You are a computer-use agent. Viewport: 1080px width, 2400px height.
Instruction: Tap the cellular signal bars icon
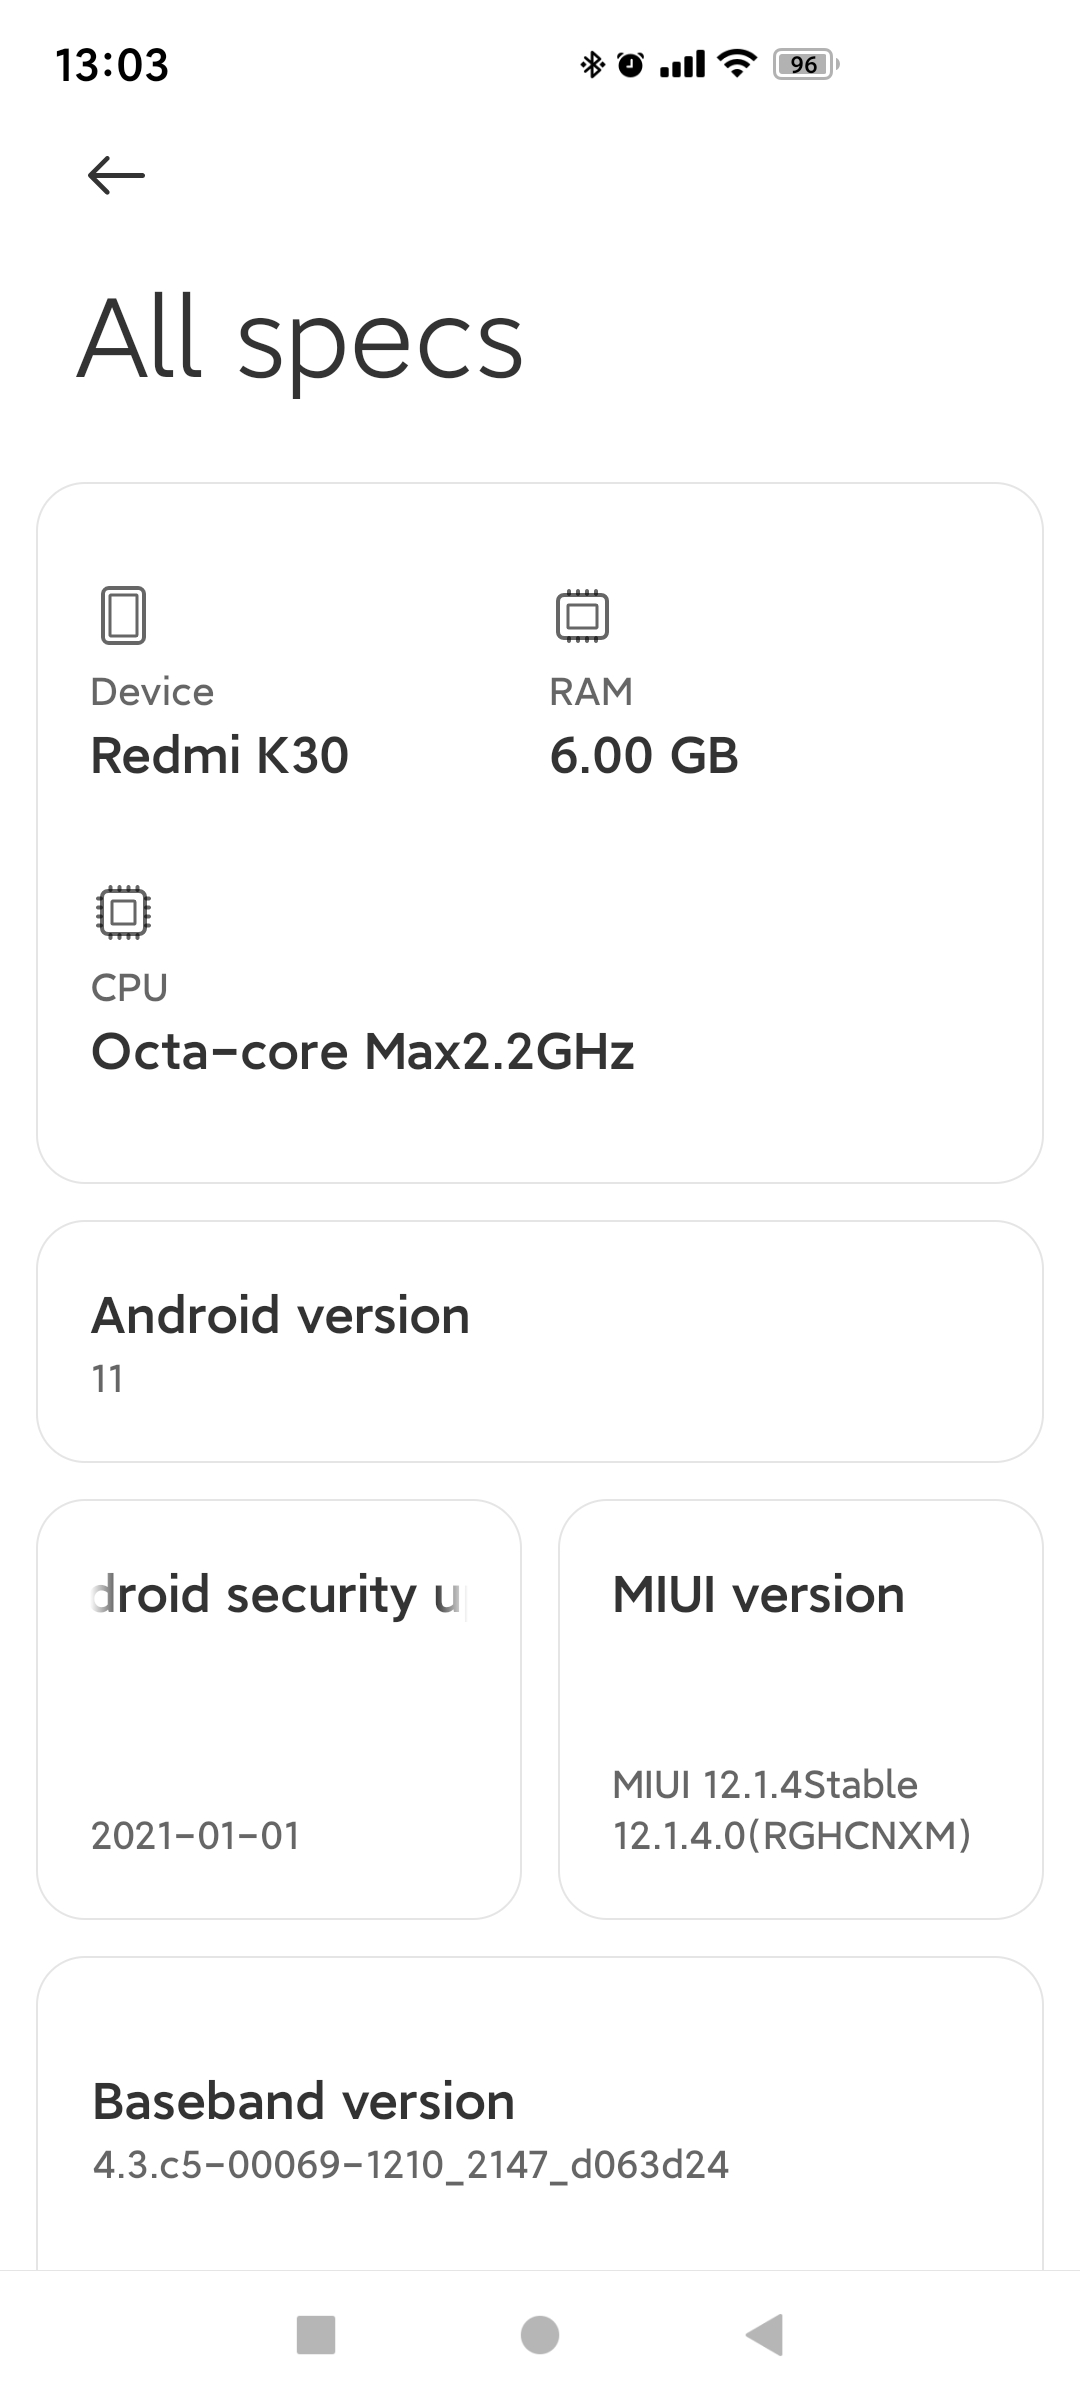[x=683, y=65]
